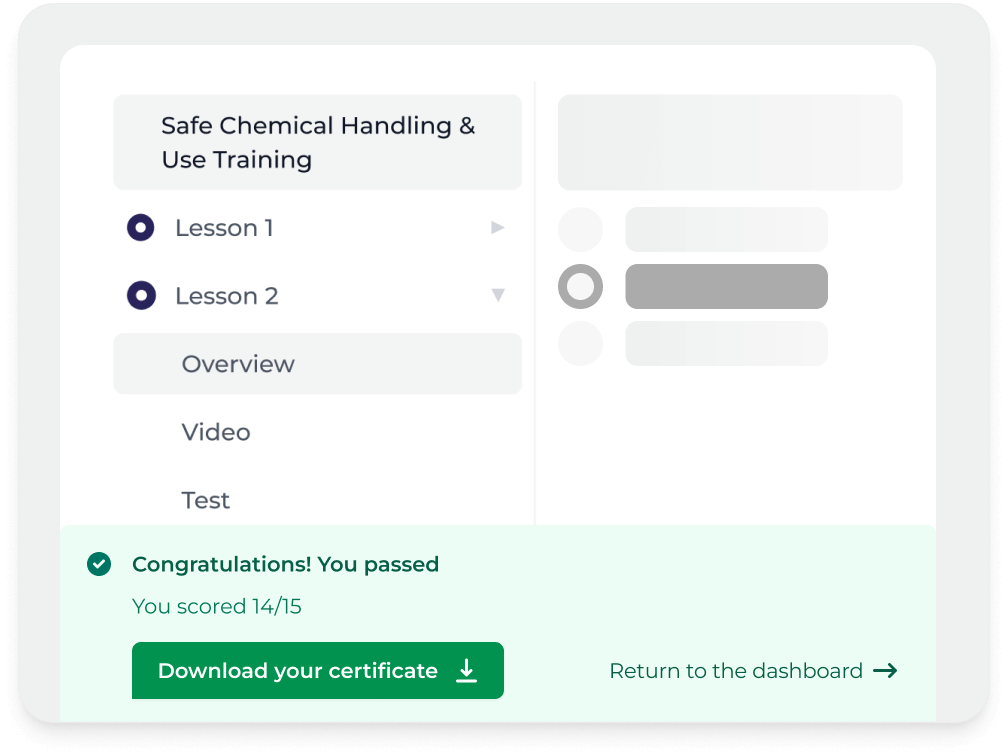The width and height of the screenshot is (1008, 756).
Task: Open the Lesson 2 item
Action: pyautogui.click(x=226, y=296)
